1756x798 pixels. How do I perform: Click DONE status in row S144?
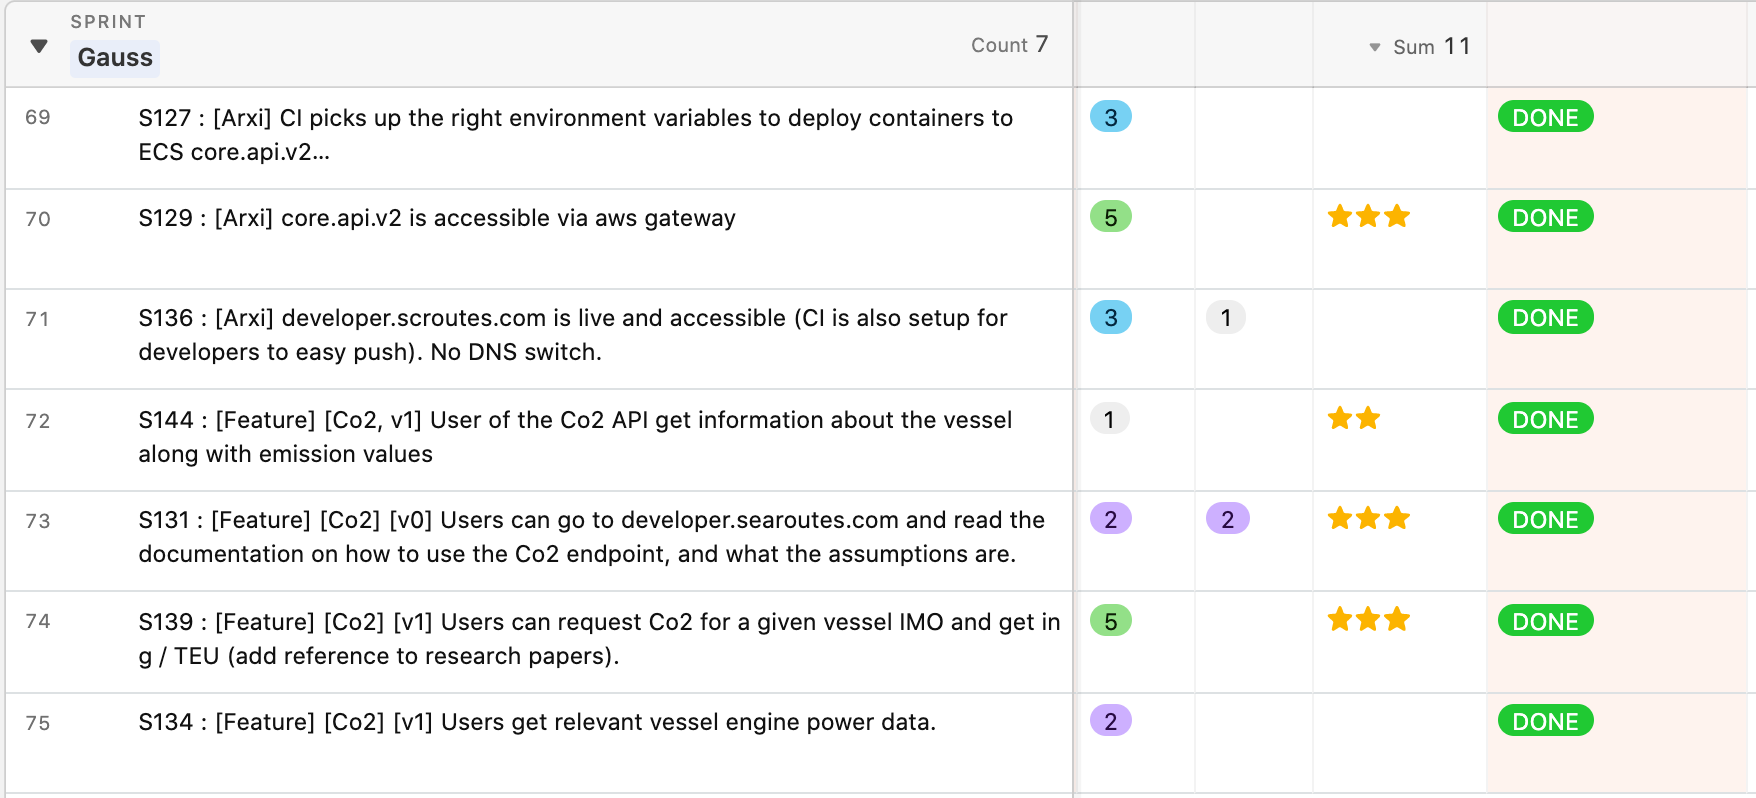(x=1545, y=419)
